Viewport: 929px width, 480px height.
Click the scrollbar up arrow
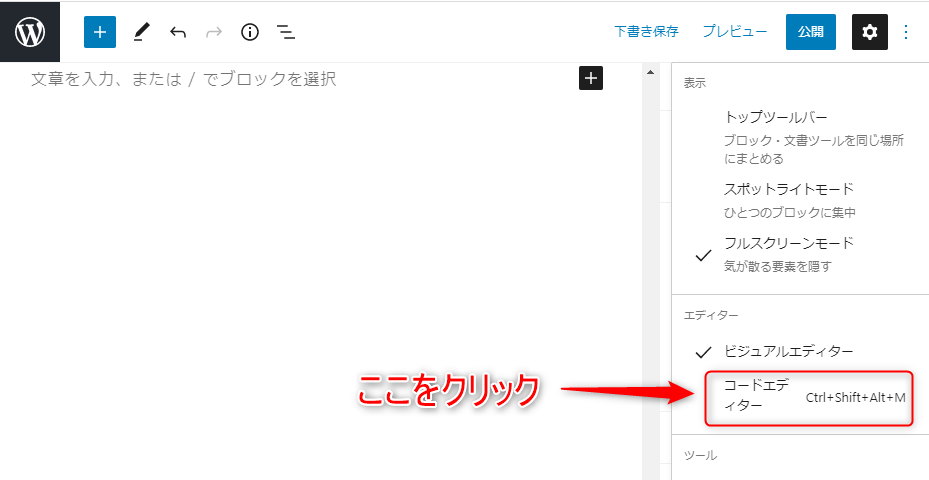click(x=650, y=72)
